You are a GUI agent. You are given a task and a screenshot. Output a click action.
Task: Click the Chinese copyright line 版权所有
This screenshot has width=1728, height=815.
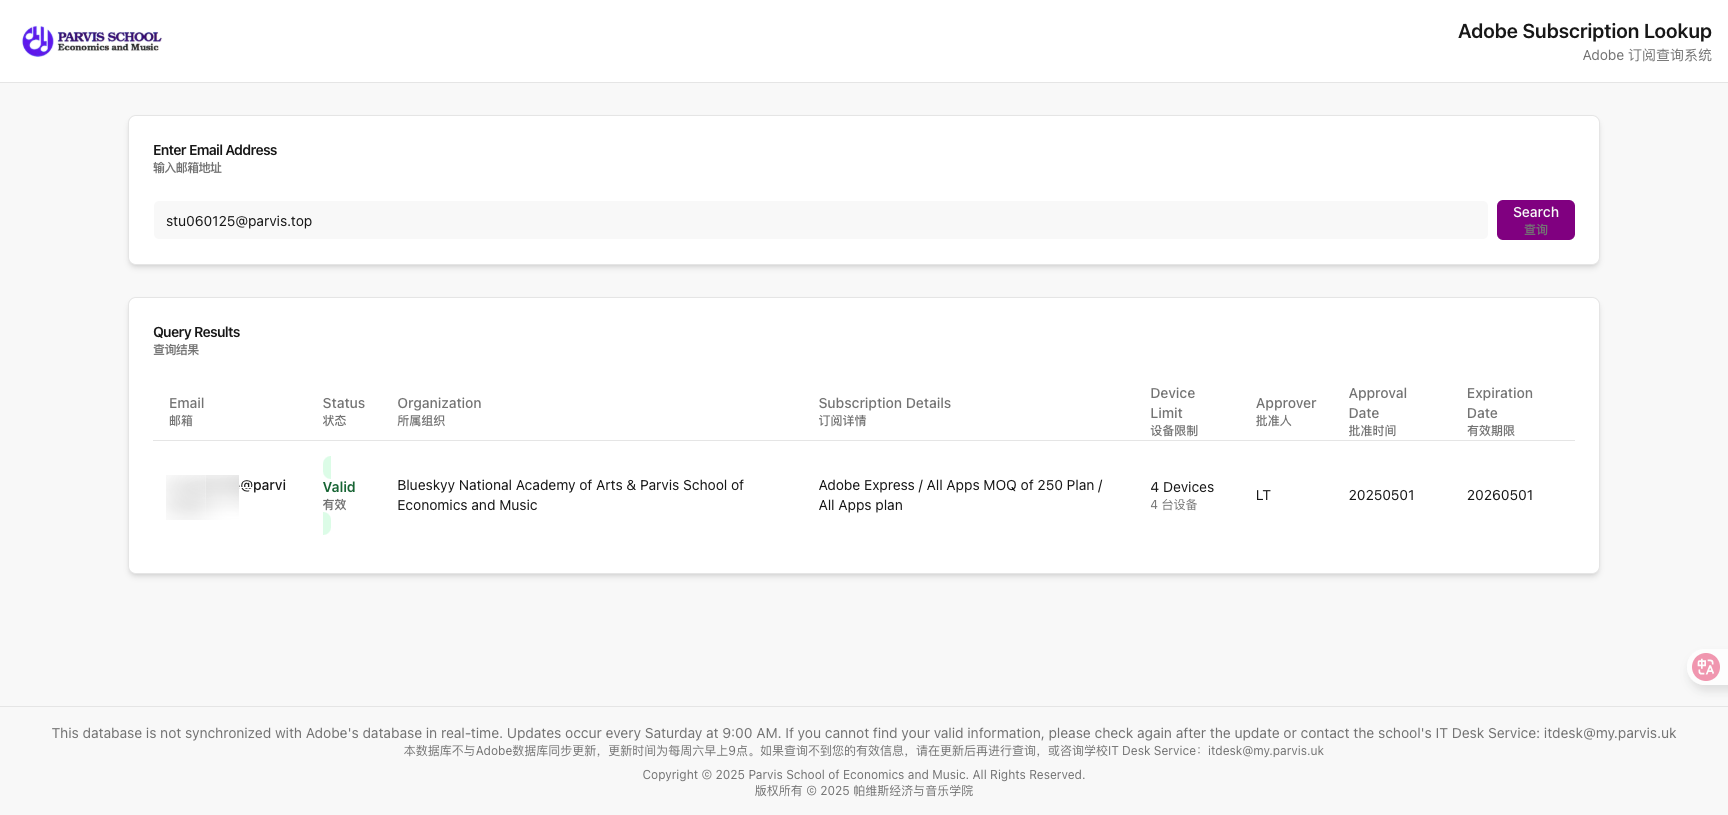click(864, 791)
